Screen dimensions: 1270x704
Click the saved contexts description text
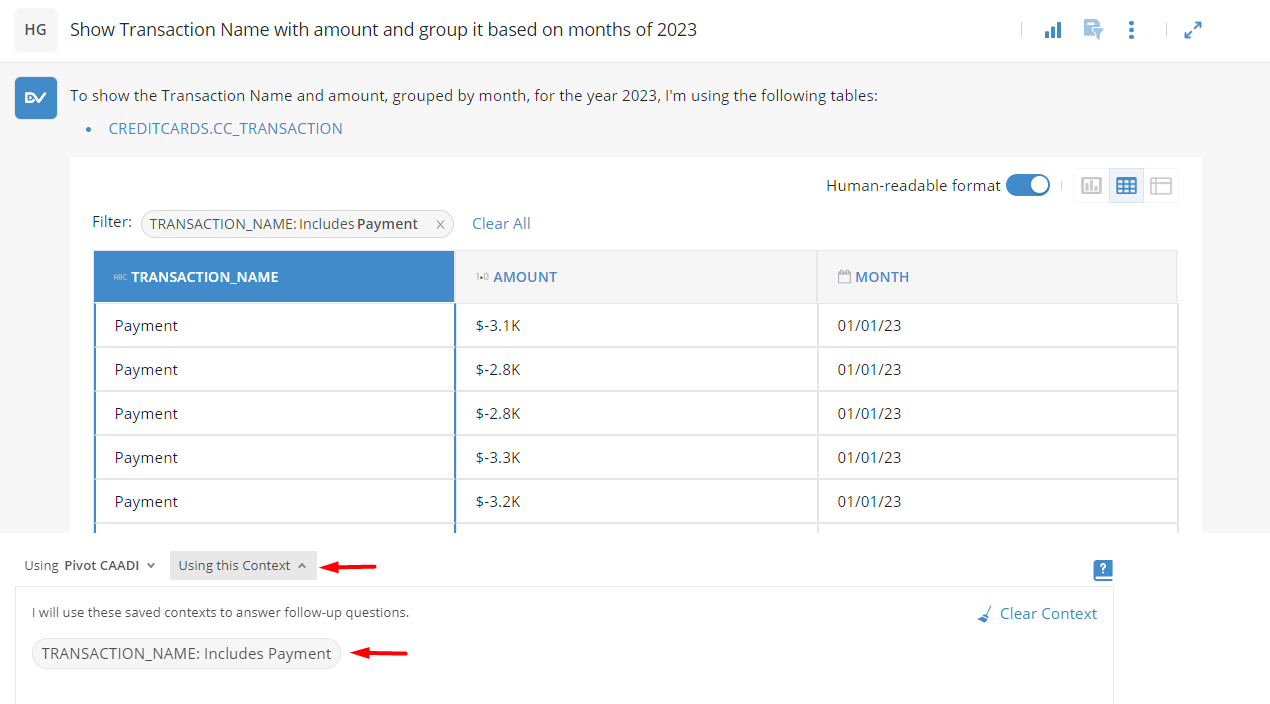pos(220,612)
